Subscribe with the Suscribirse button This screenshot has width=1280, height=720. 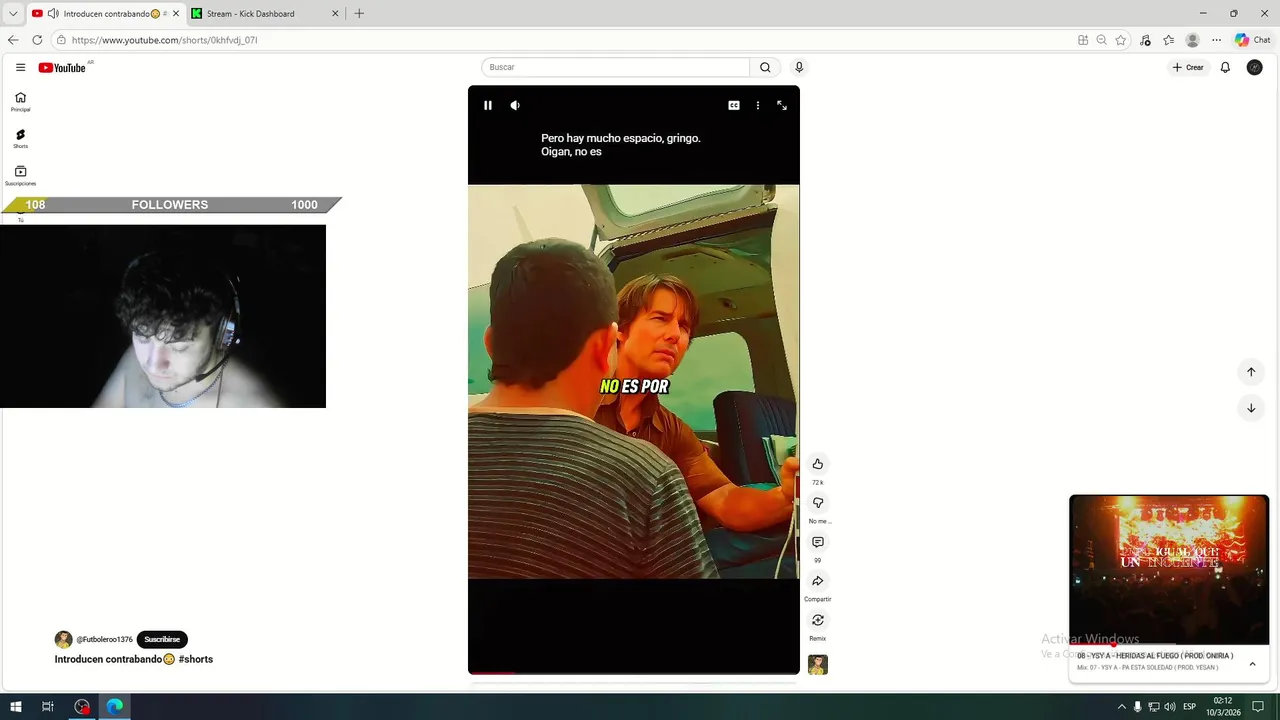[x=162, y=639]
